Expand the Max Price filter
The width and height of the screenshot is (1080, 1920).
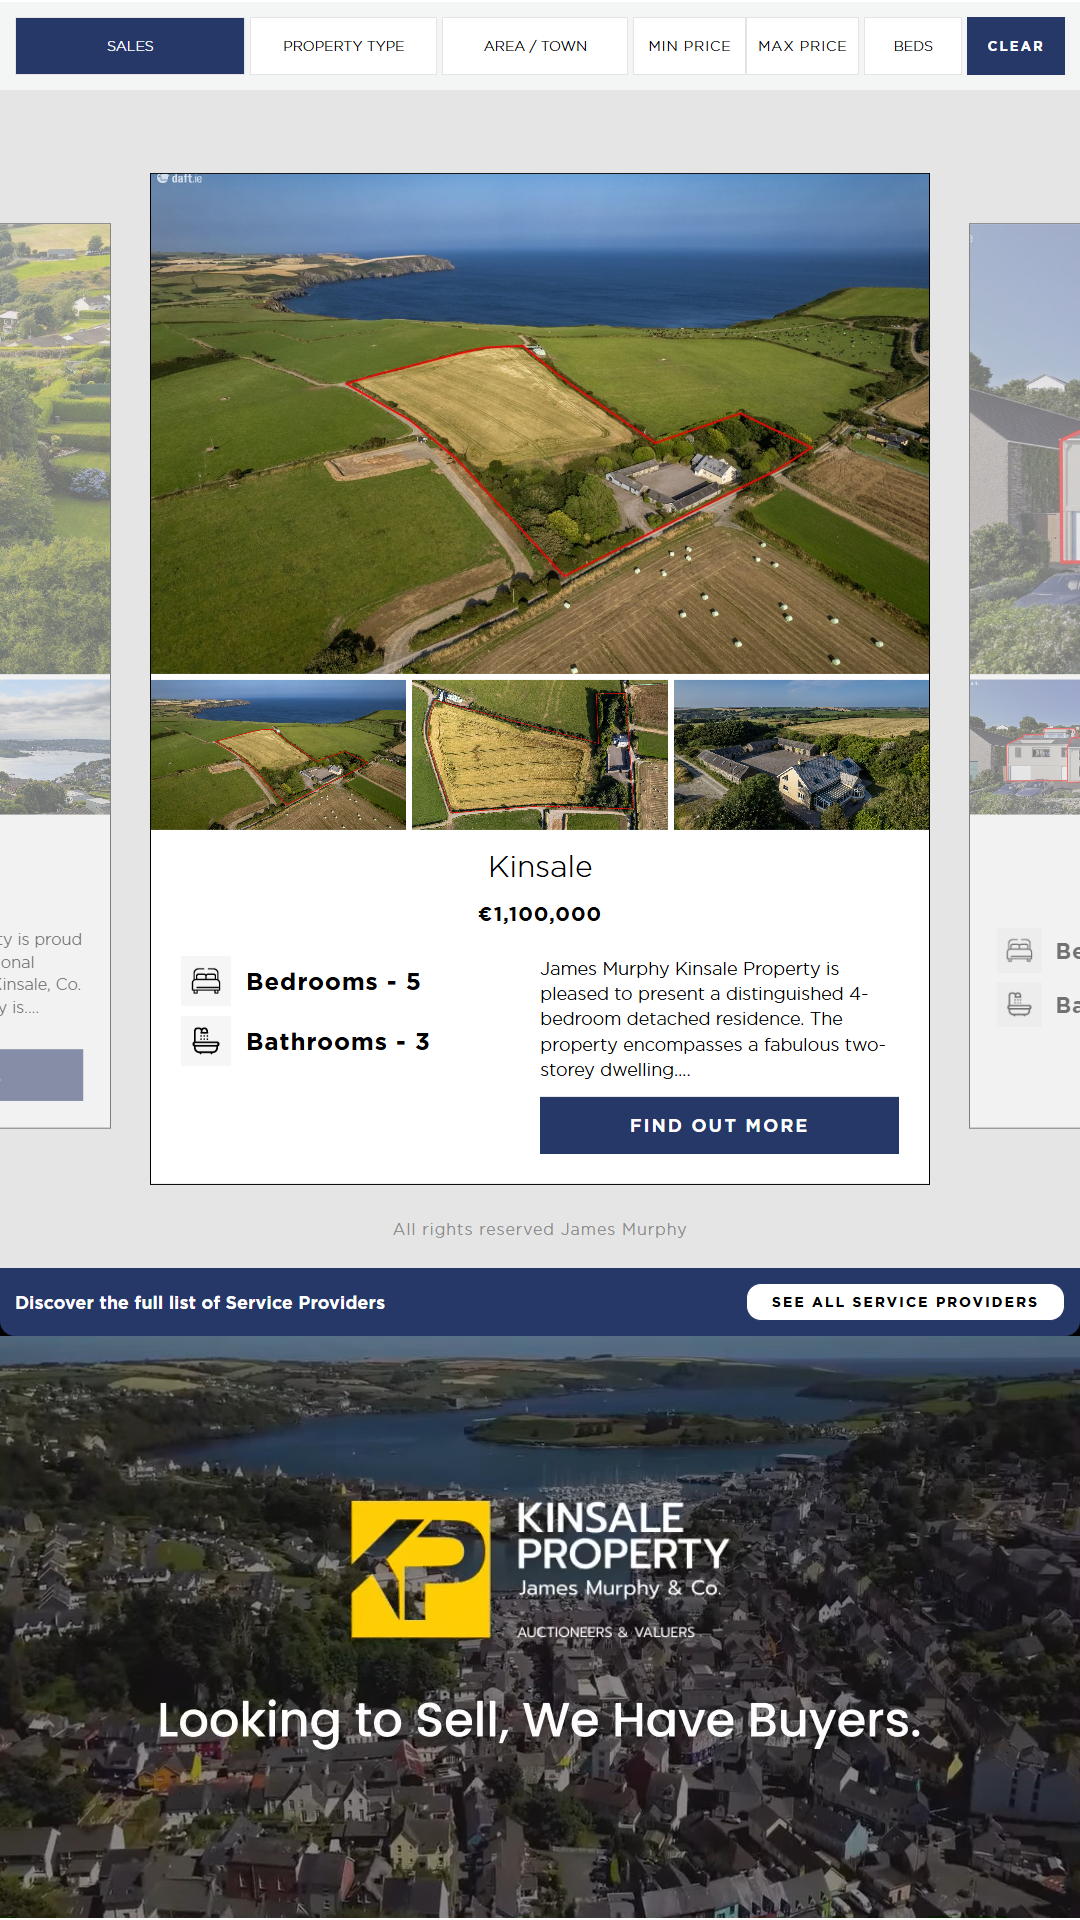pos(802,46)
